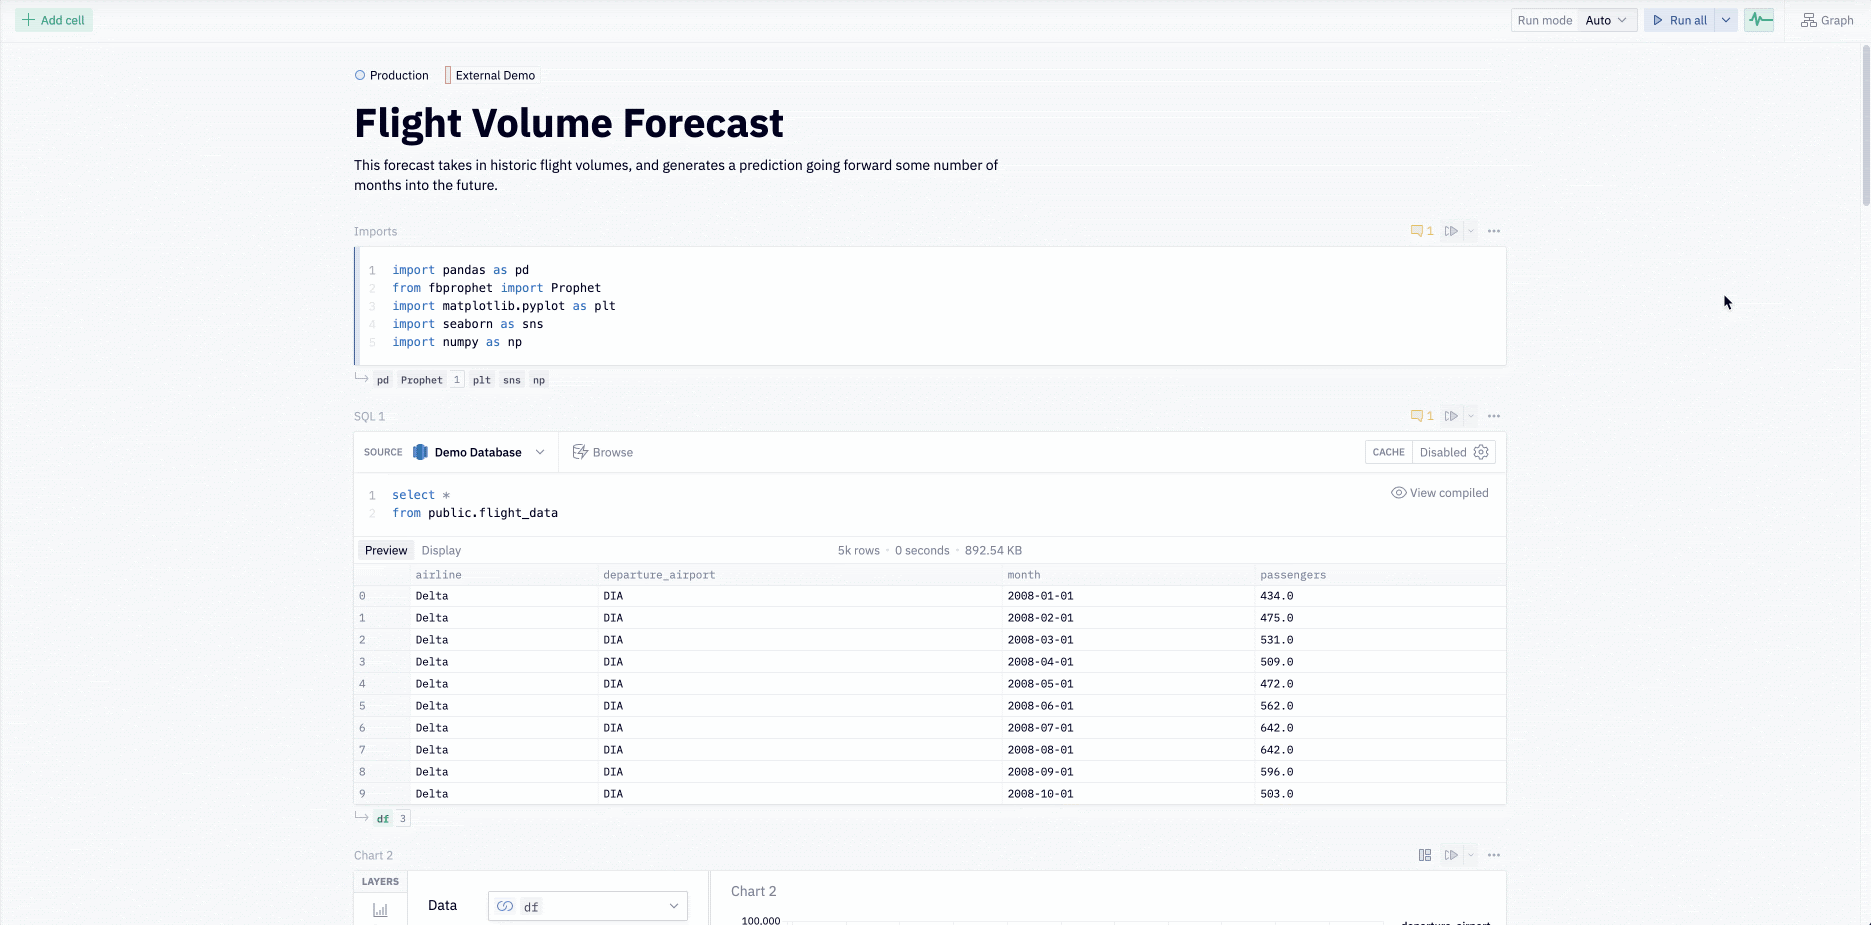The image size is (1871, 925).
Task: Click the Chart 2 cell label
Action: tap(373, 855)
